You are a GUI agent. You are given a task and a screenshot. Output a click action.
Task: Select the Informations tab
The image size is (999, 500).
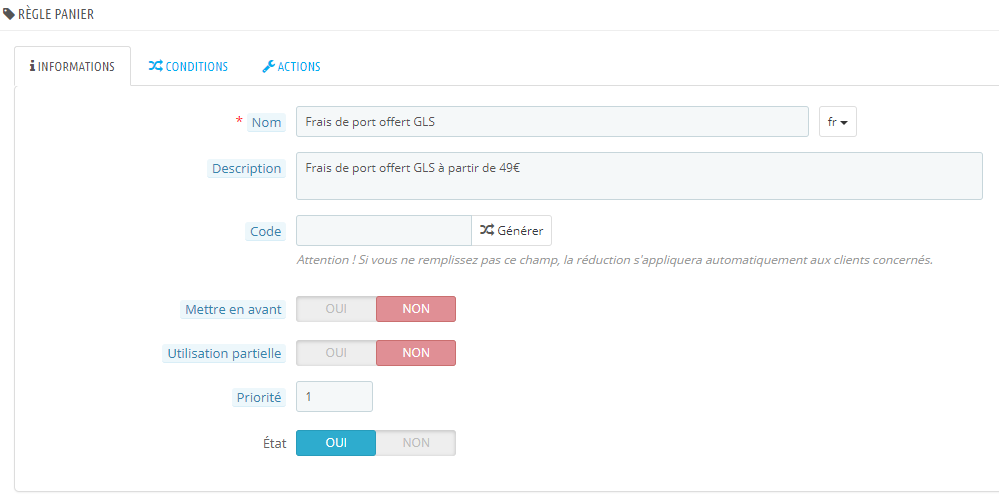tap(72, 66)
